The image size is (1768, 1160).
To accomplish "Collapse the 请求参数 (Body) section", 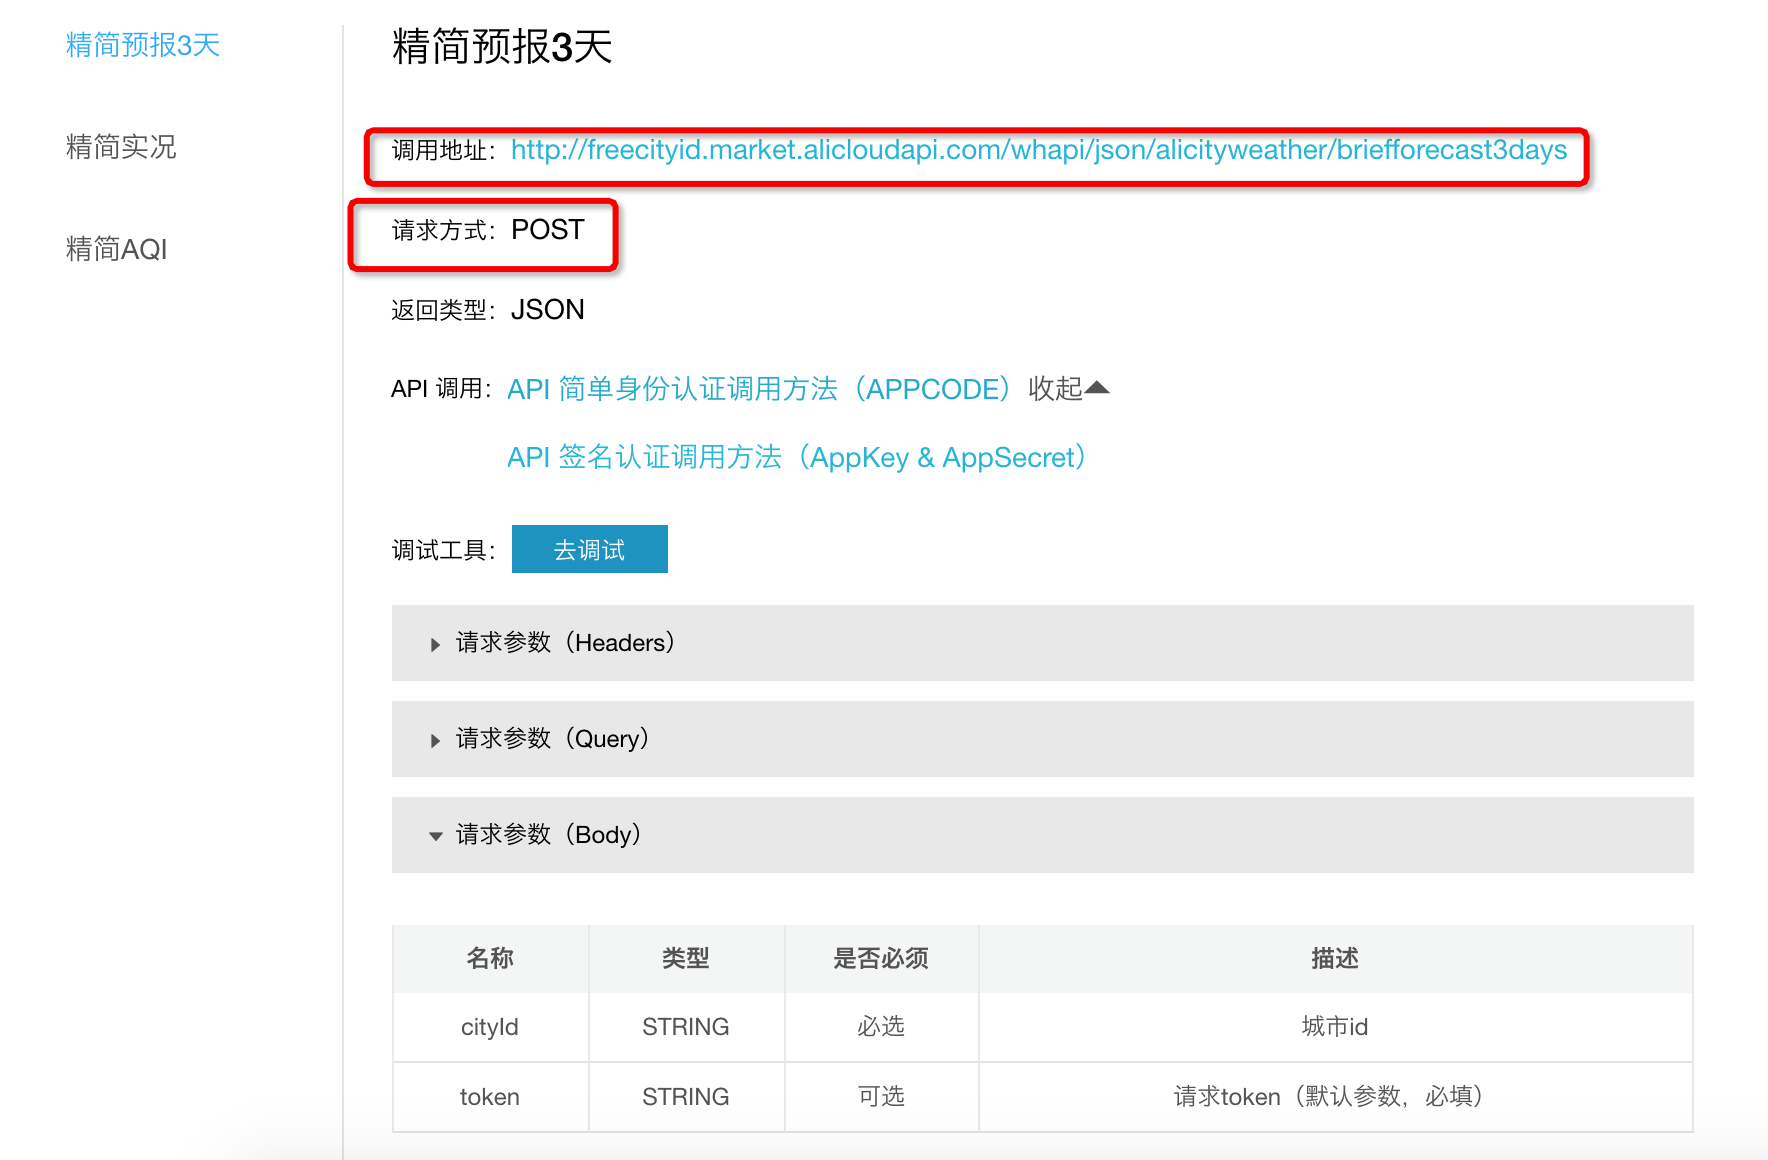I will (549, 835).
